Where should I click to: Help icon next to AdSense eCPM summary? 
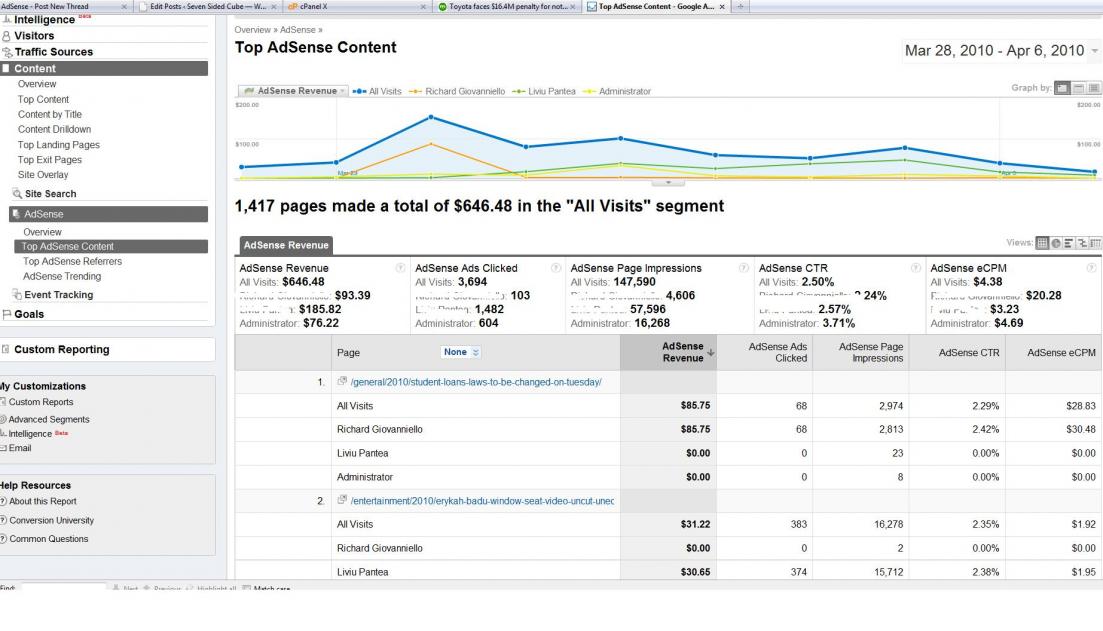(1091, 267)
